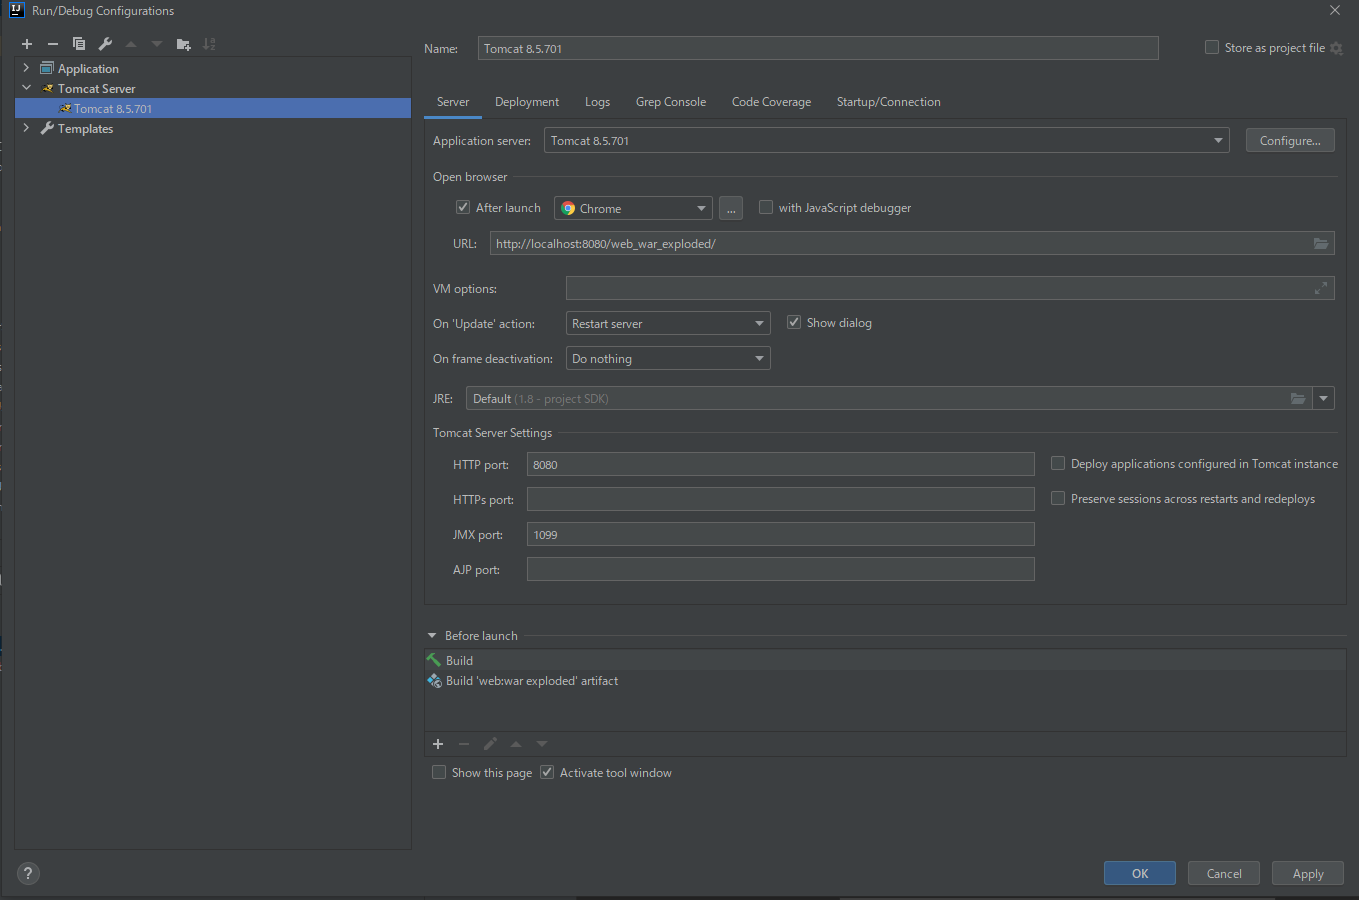1359x900 pixels.
Task: Browse for JRE folder icon
Action: pos(1298,398)
